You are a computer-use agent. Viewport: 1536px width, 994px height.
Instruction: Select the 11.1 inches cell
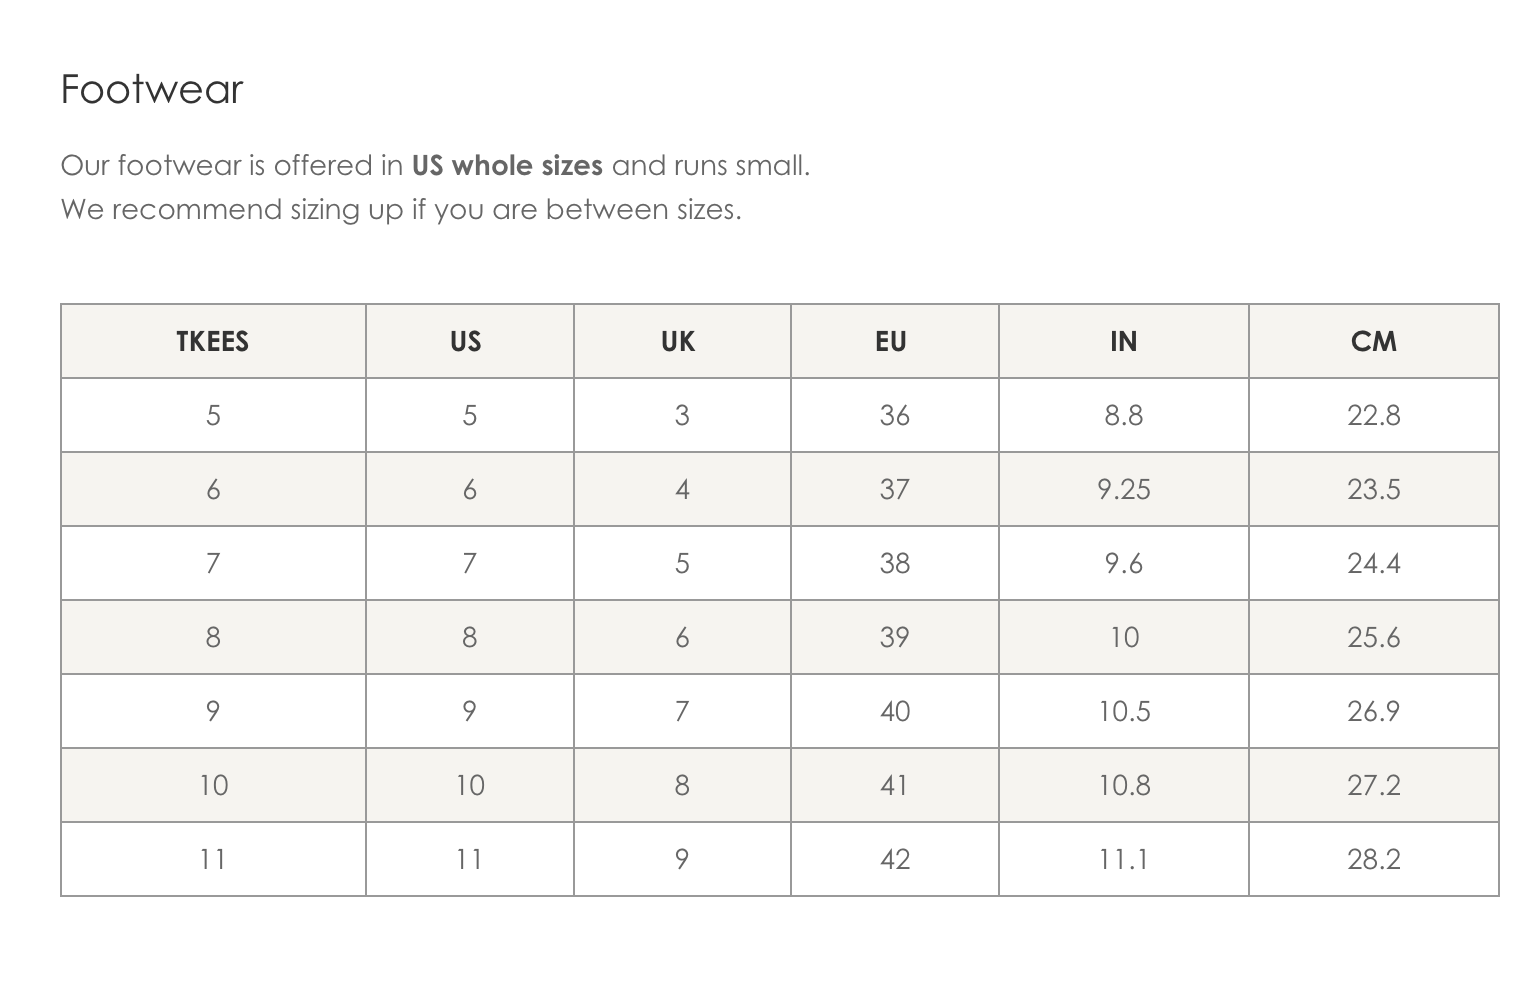pyautogui.click(x=1124, y=859)
